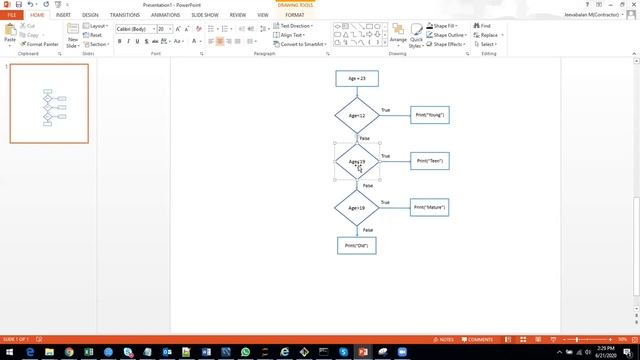Click the Save icon in quick access toolbar
640x360 pixels.
coord(18,4)
